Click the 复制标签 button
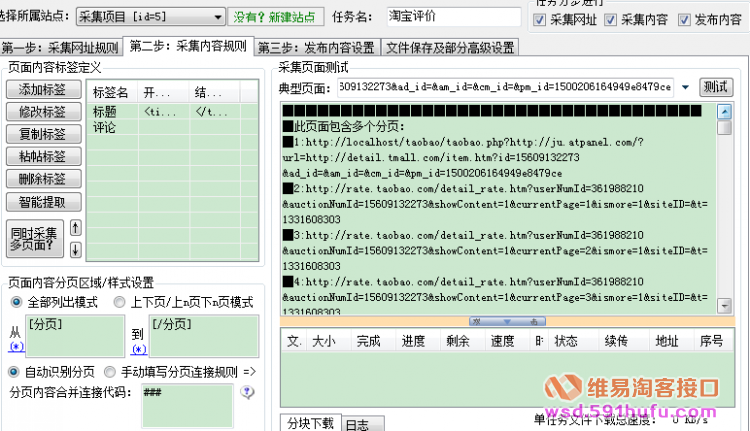The image size is (750, 431). 44,134
